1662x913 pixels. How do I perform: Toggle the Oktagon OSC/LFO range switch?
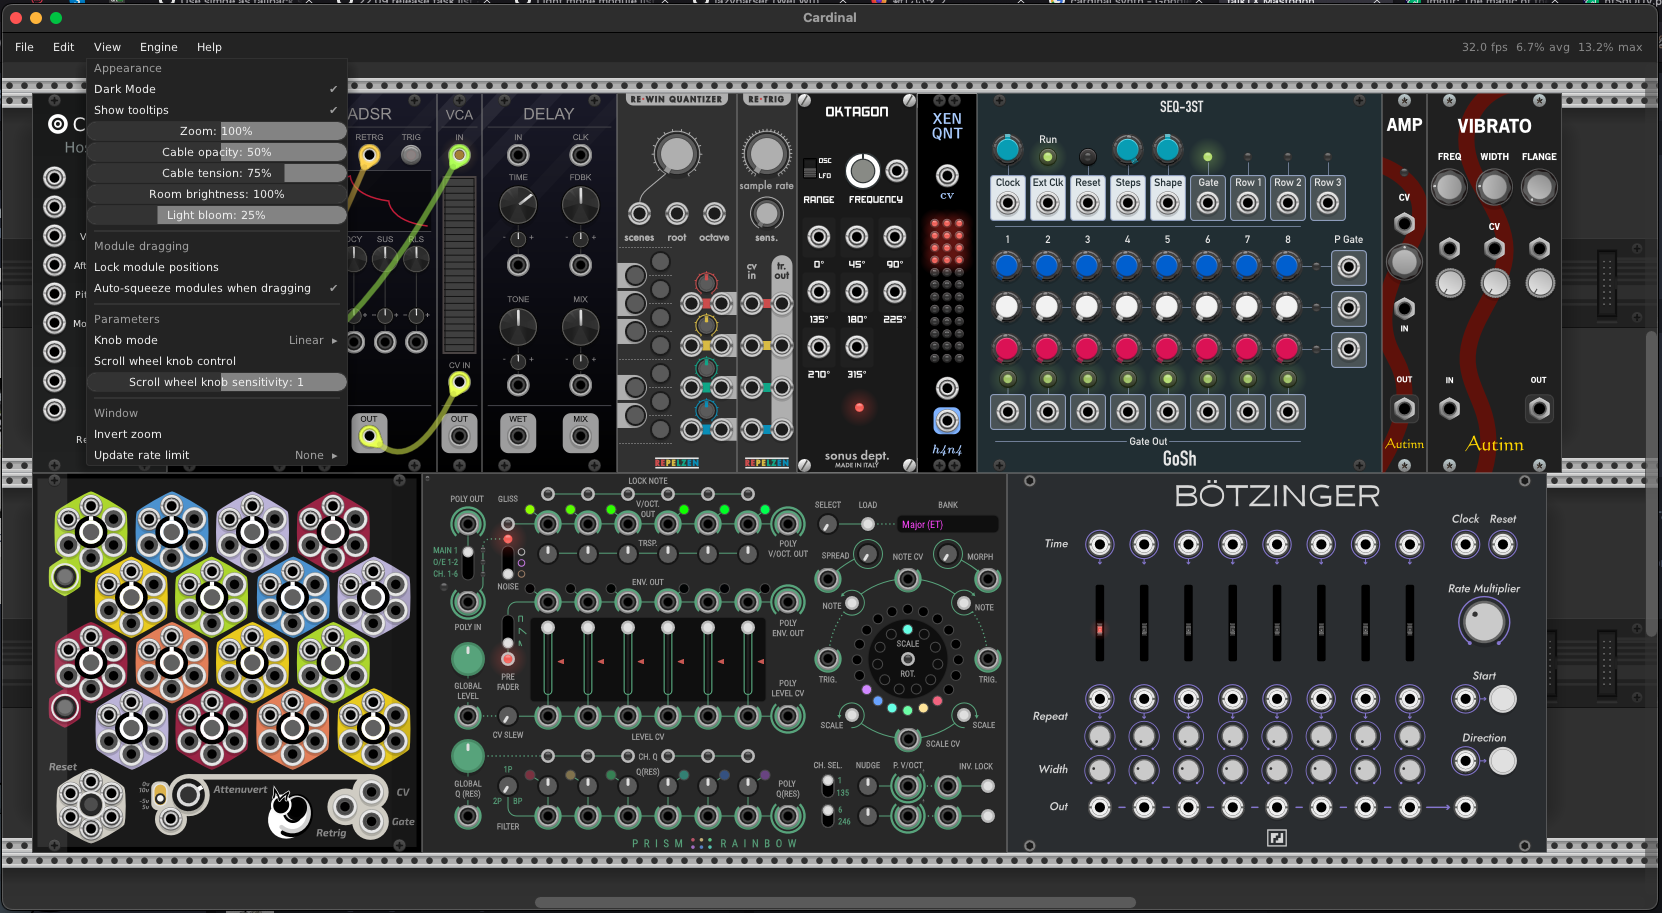(809, 167)
